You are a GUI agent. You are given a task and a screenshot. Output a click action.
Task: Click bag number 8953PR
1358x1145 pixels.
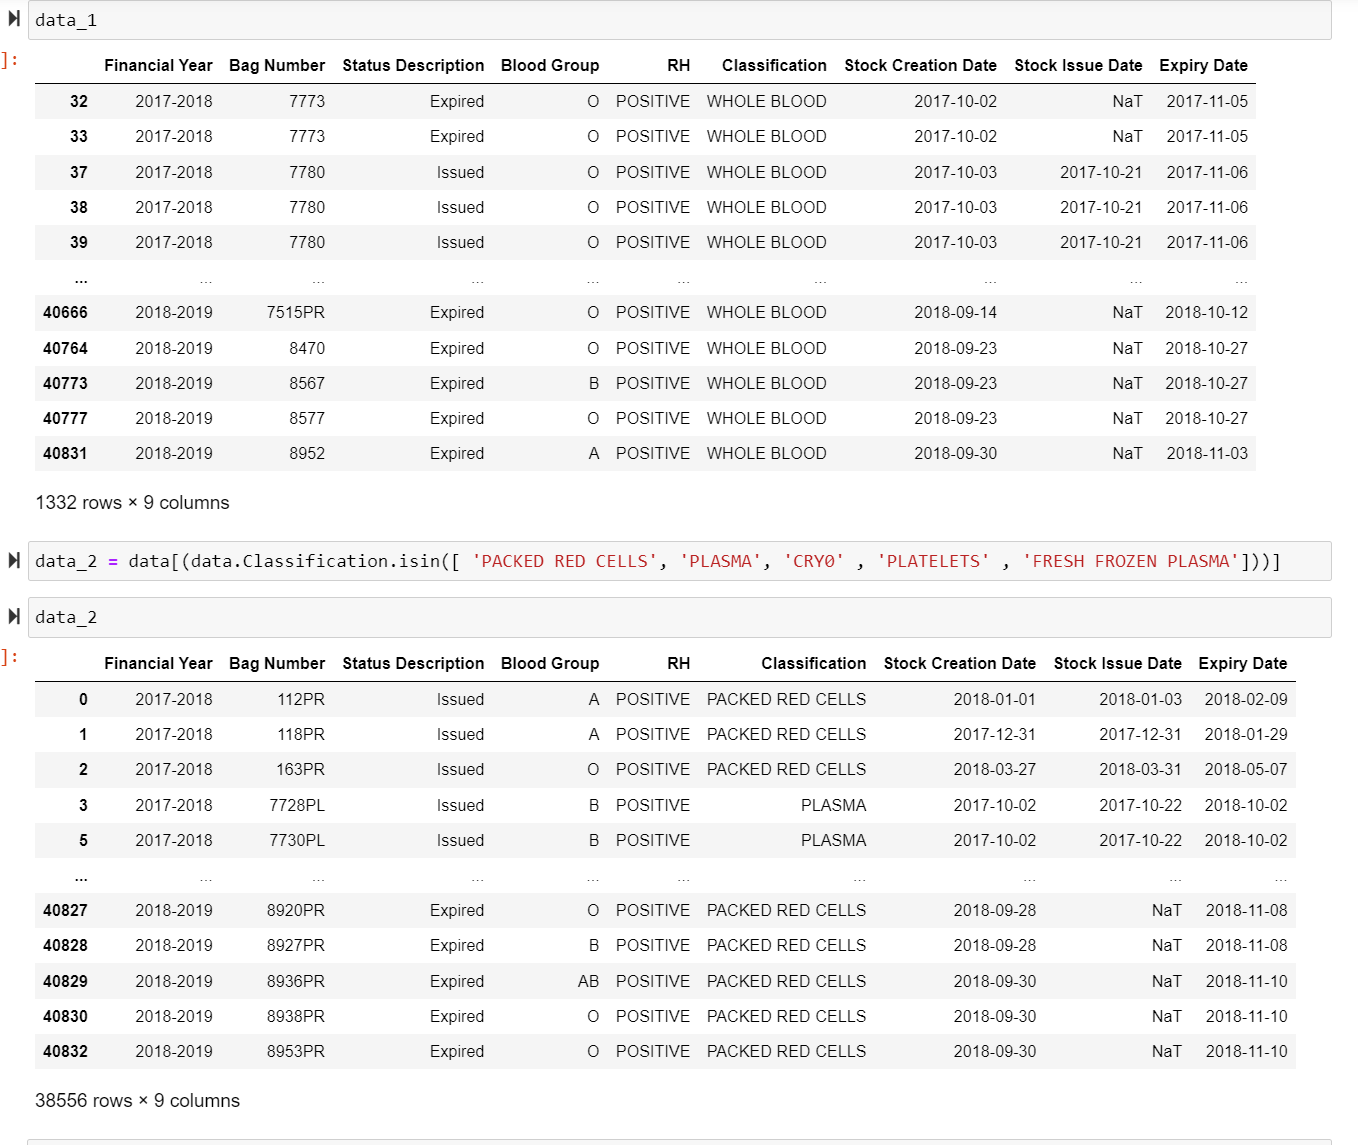tap(296, 1051)
